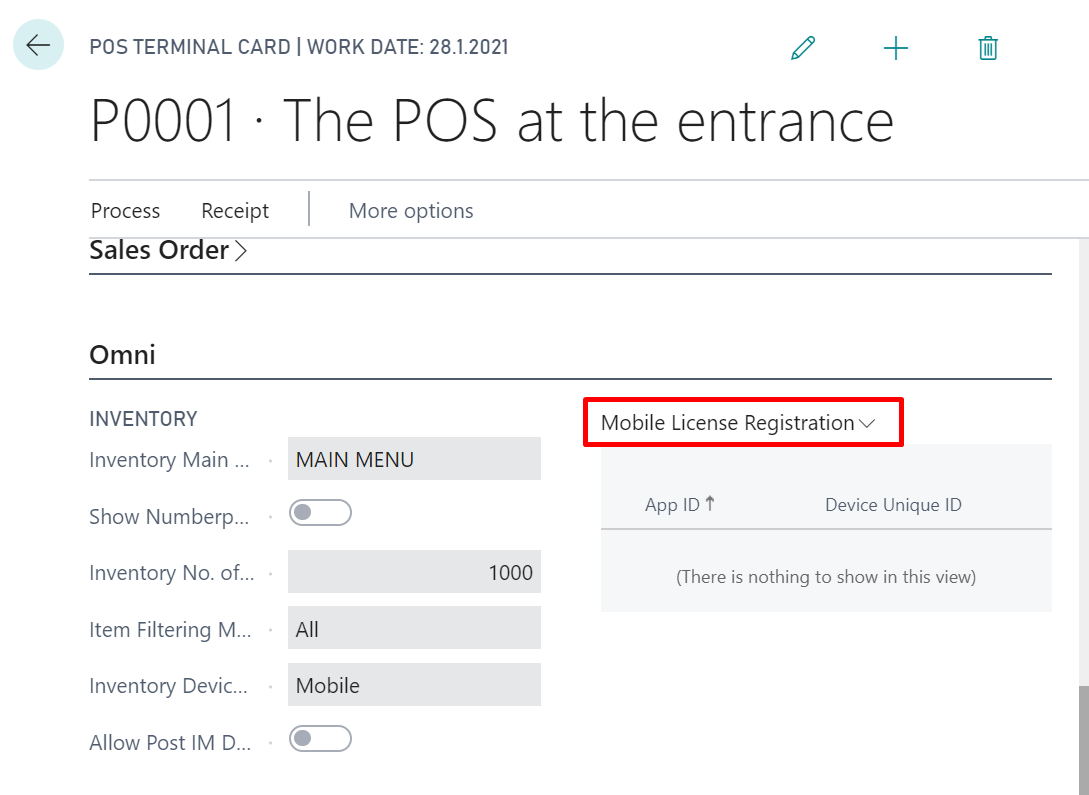1089x795 pixels.
Task: Click the back arrow button
Action: click(x=38, y=46)
